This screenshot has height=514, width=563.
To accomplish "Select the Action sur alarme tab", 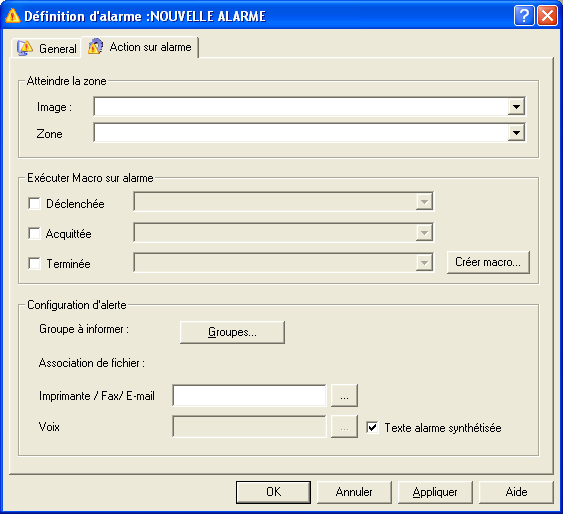I will 140,47.
